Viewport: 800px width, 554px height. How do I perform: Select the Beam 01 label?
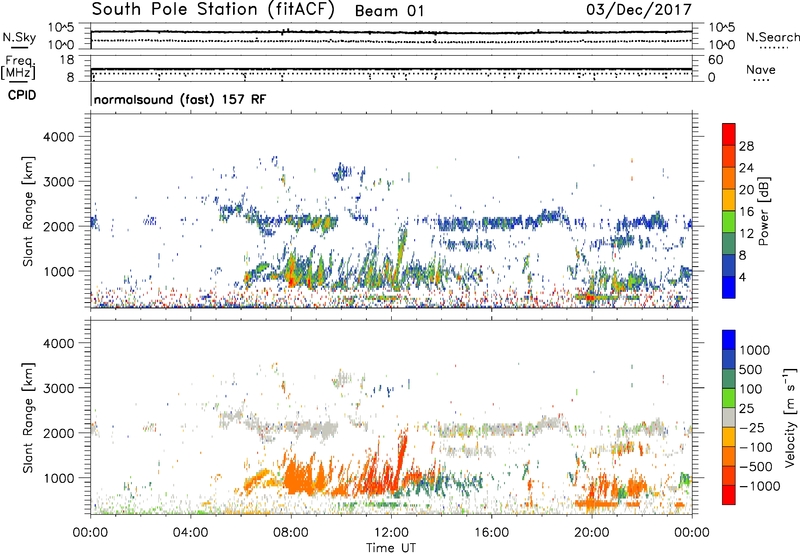[389, 11]
